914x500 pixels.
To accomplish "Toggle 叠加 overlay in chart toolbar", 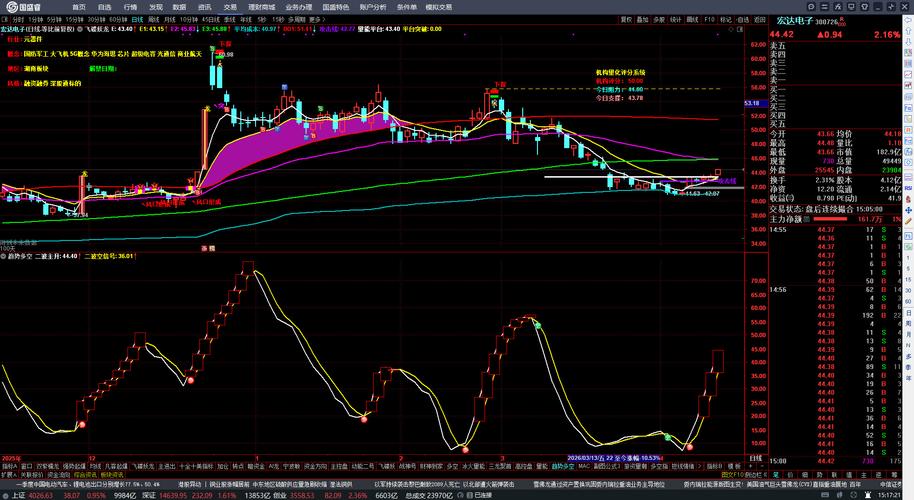I will coord(642,19).
